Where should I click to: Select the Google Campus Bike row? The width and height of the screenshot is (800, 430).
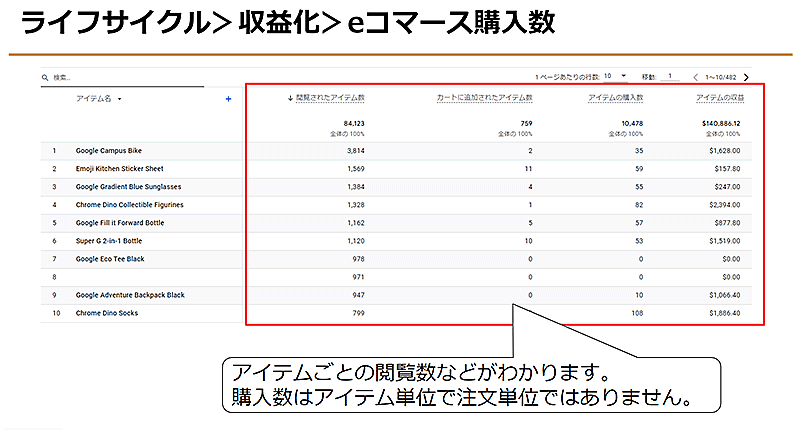click(116, 151)
